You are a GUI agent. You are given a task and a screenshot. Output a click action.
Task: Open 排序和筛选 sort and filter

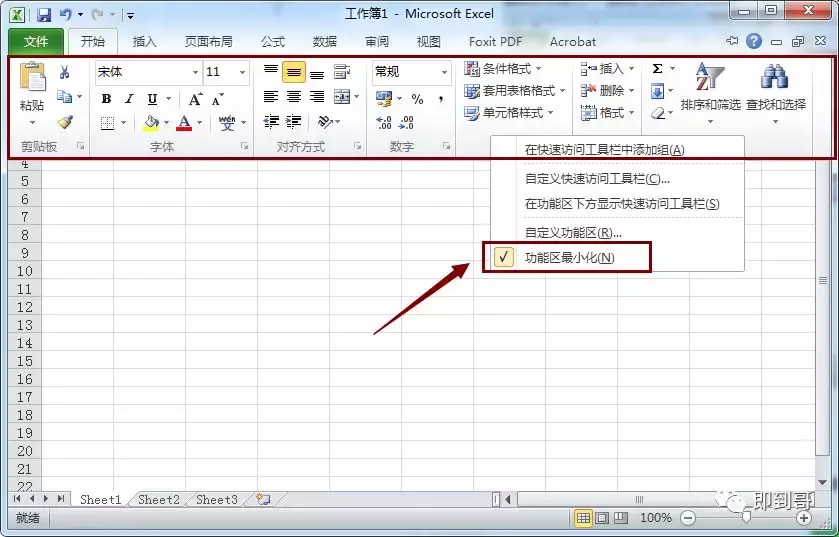[x=711, y=92]
